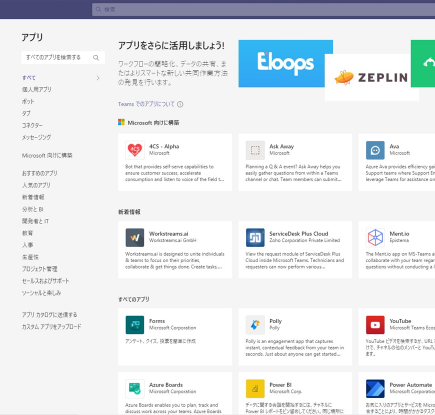Select the セールスおよびサポート category
This screenshot has height=415, width=435.
click(x=46, y=281)
